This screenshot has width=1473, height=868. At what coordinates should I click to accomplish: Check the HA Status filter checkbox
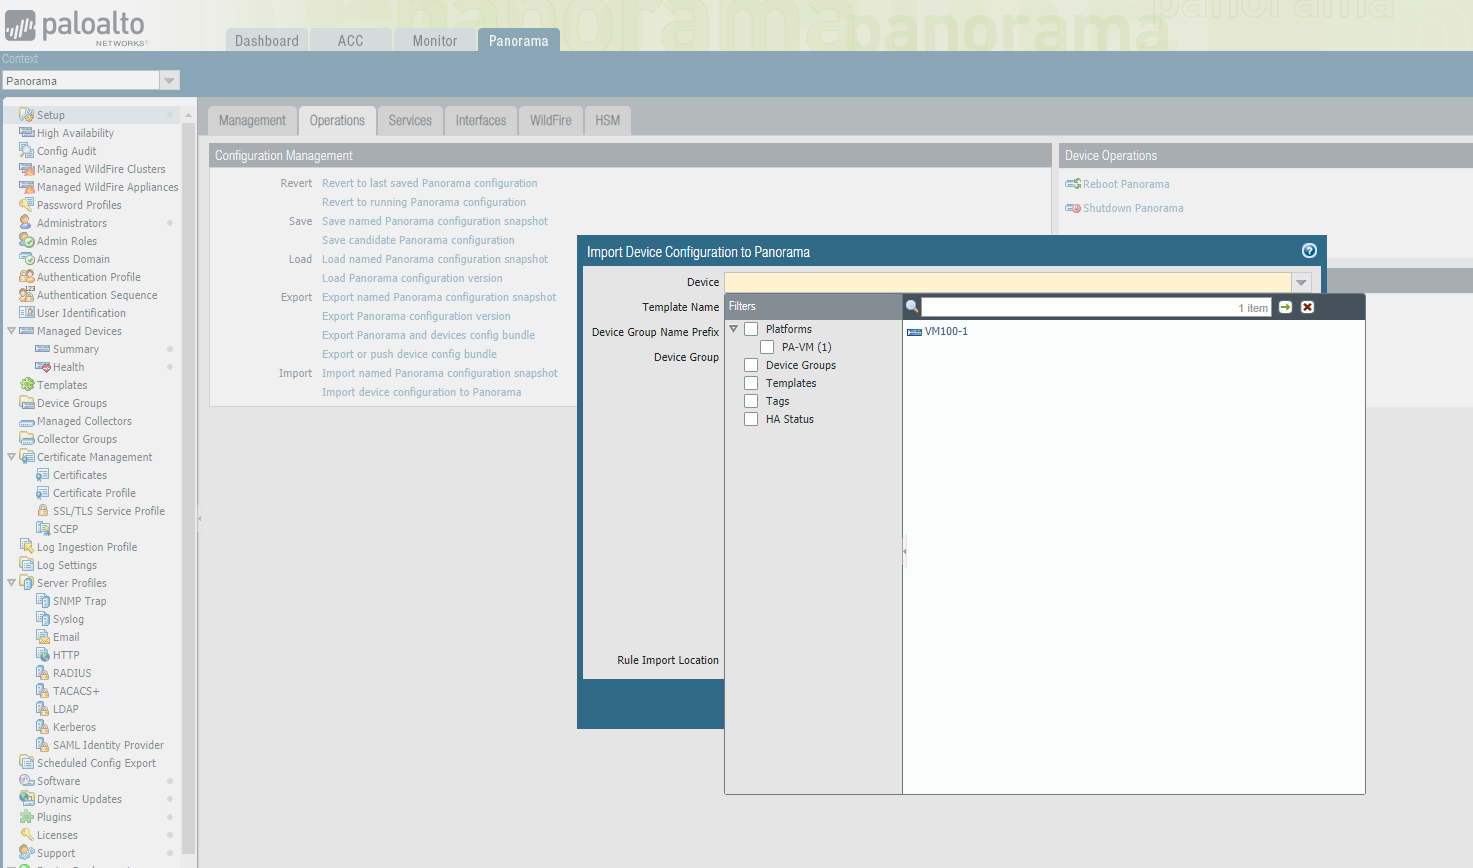[x=751, y=419]
